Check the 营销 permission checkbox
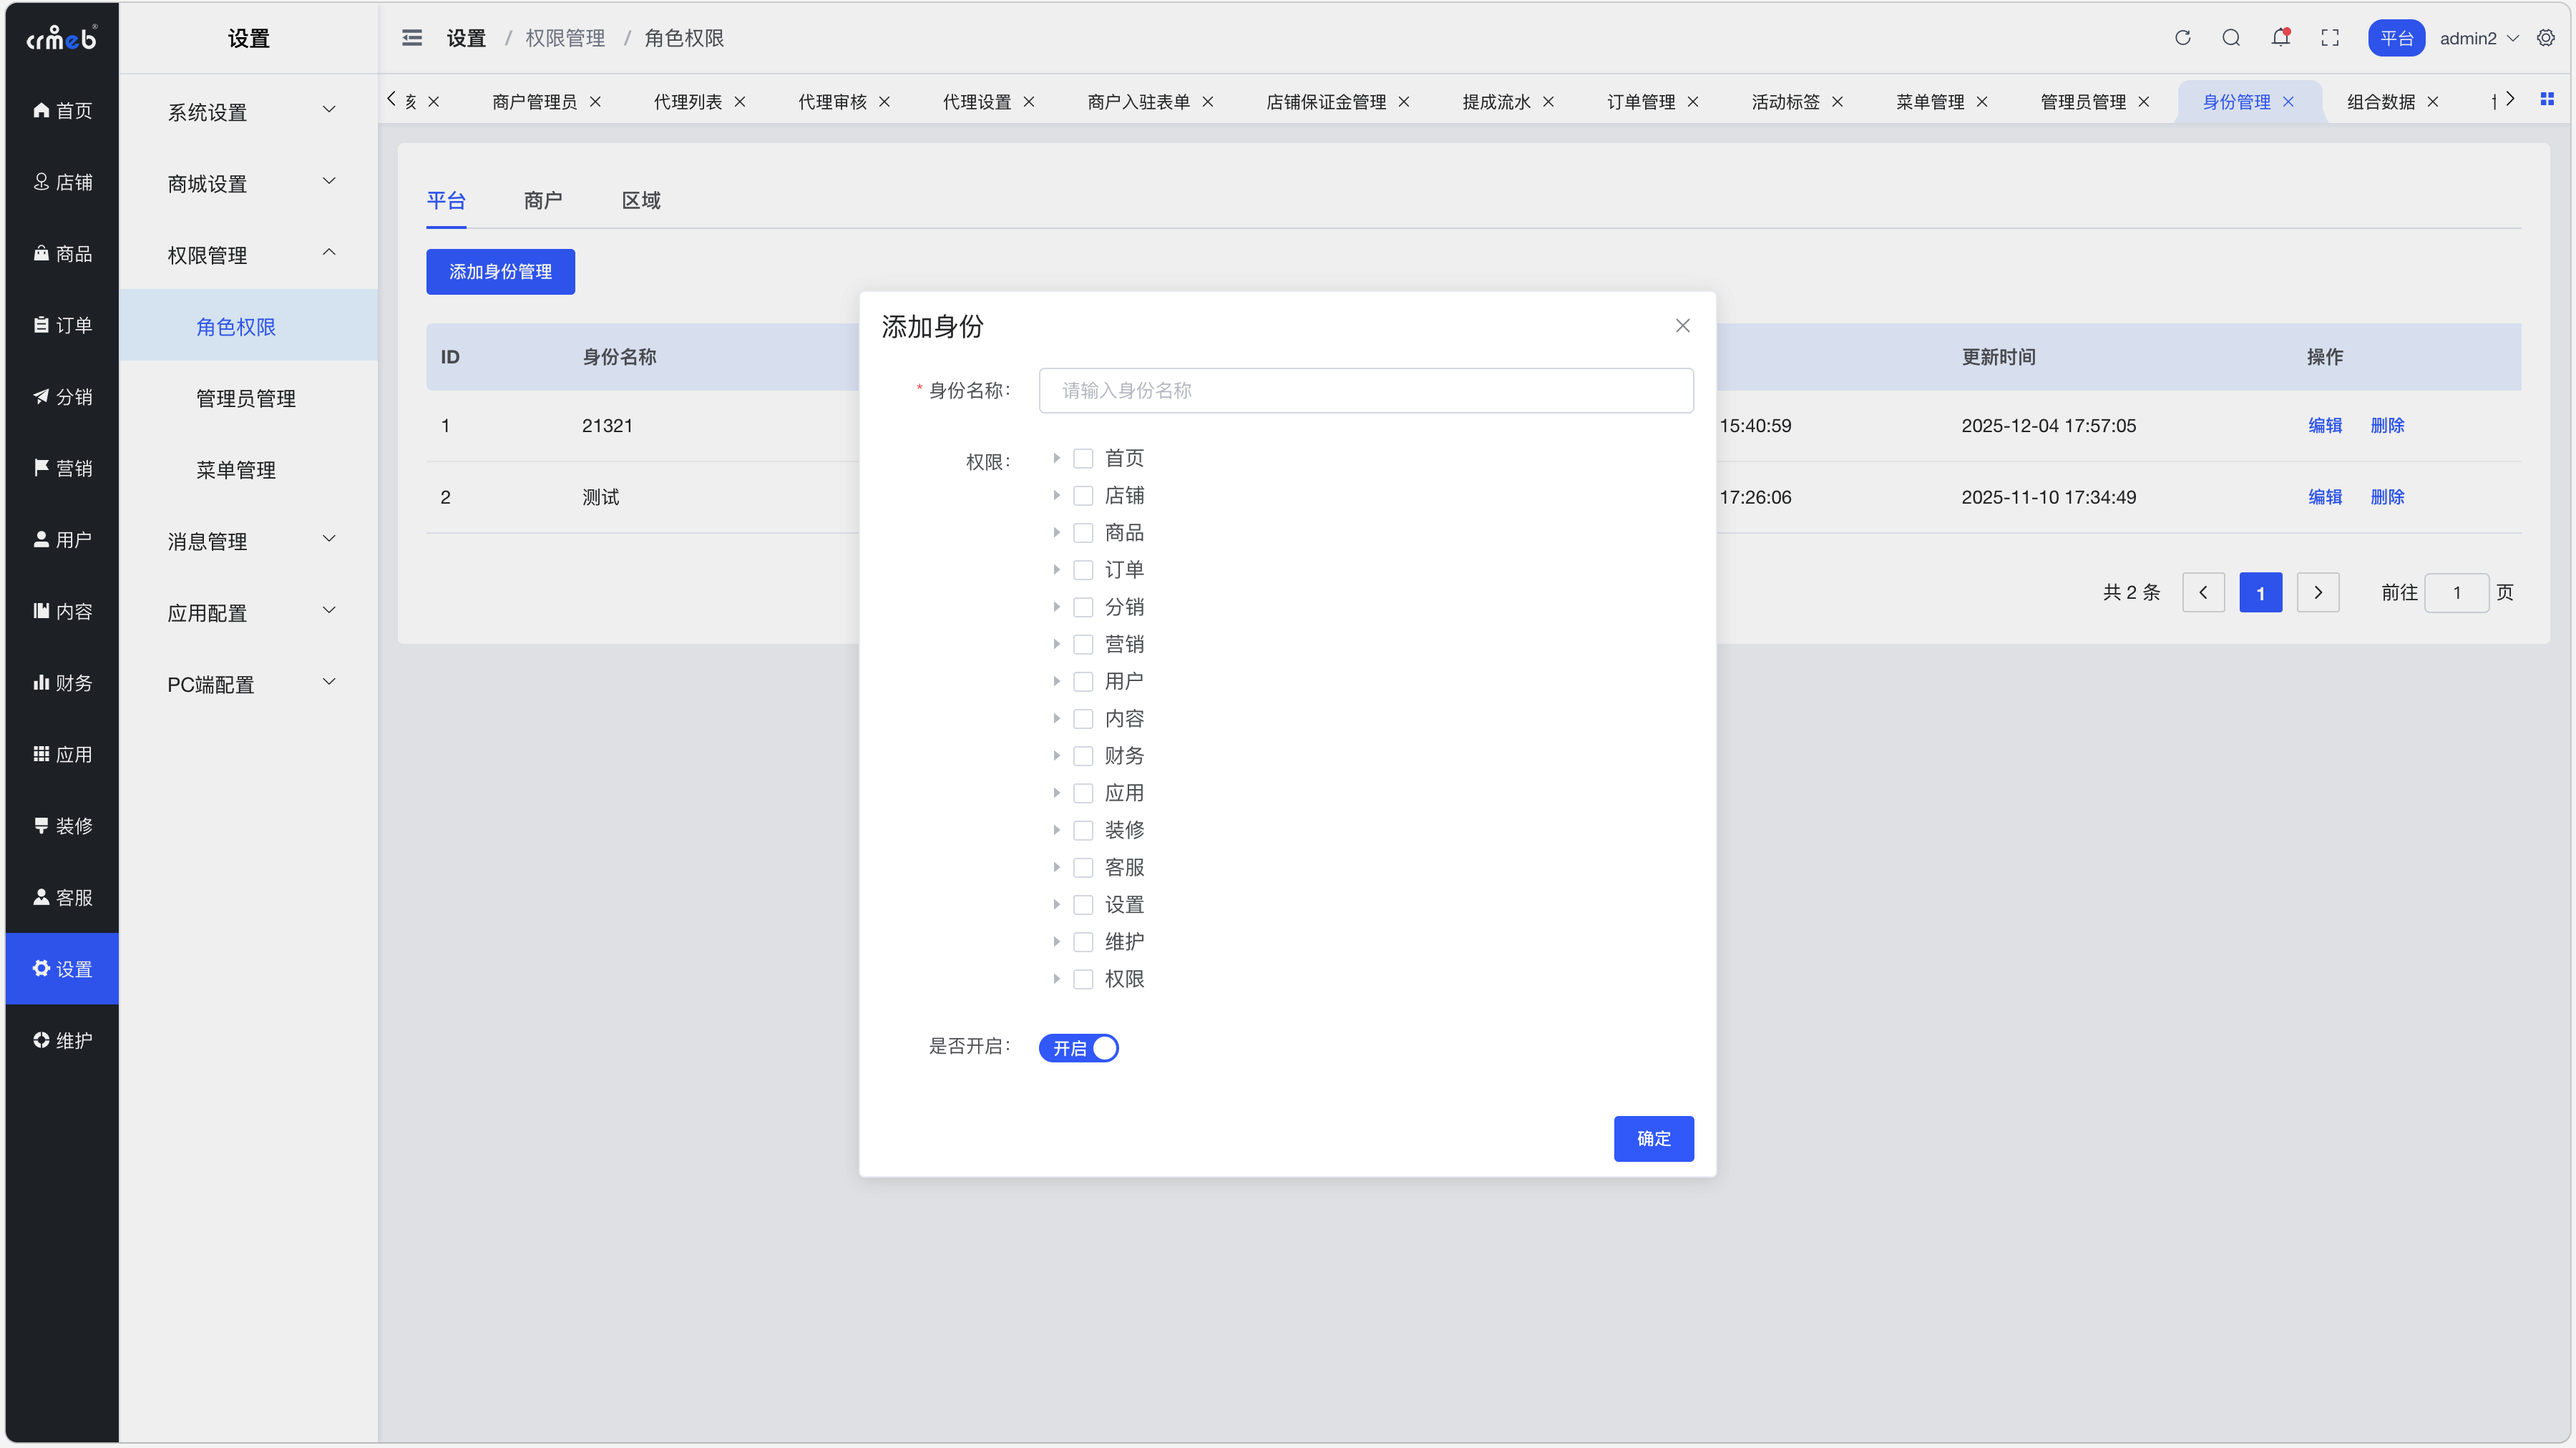The width and height of the screenshot is (2576, 1448). click(1083, 645)
